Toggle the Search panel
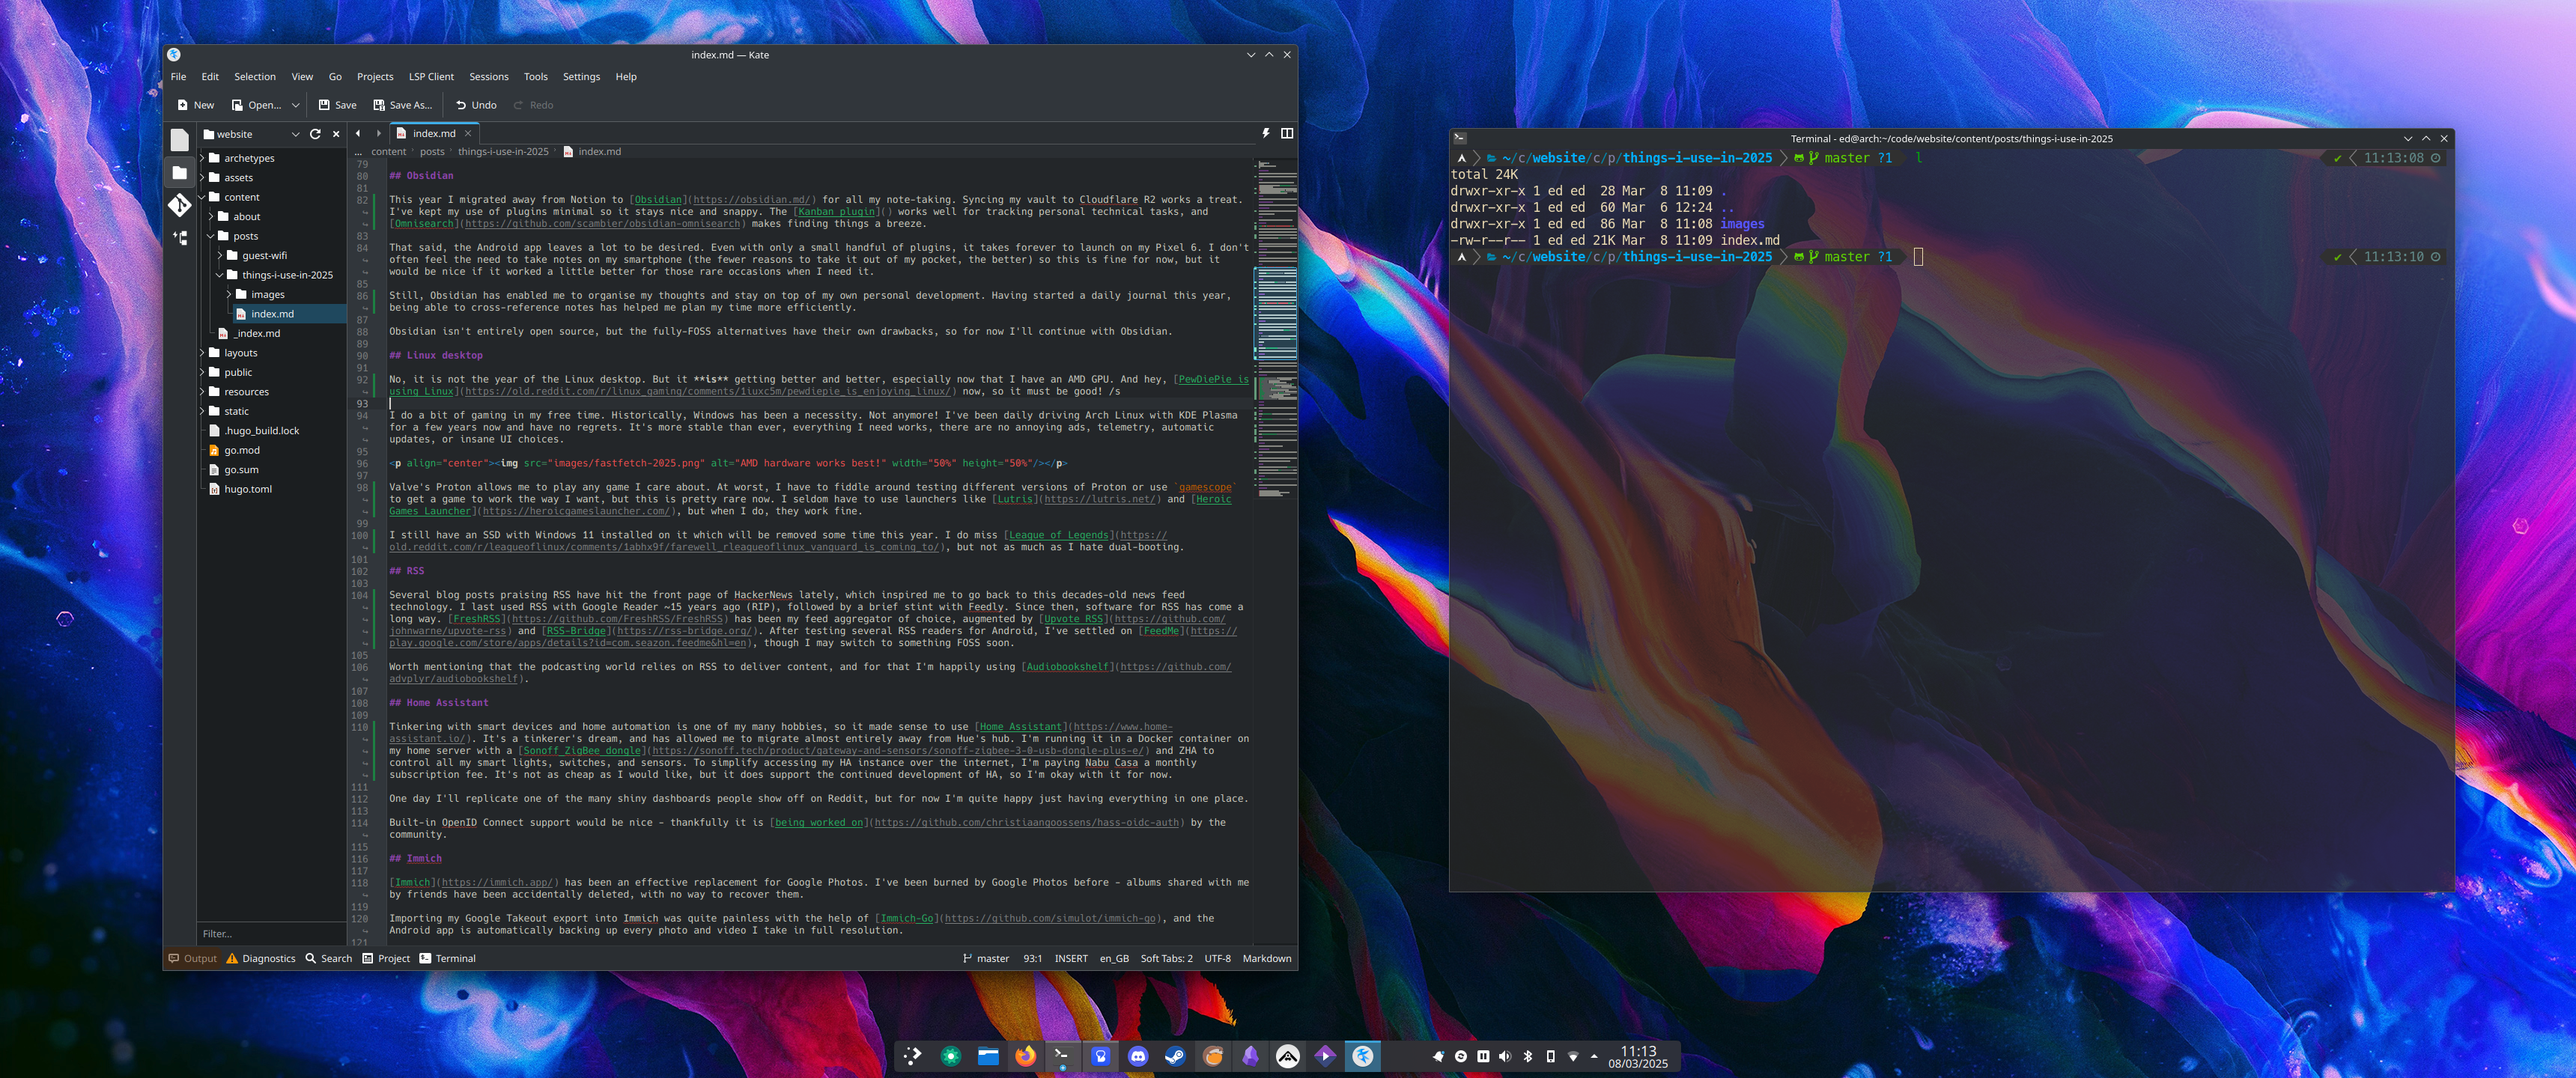 [329, 958]
